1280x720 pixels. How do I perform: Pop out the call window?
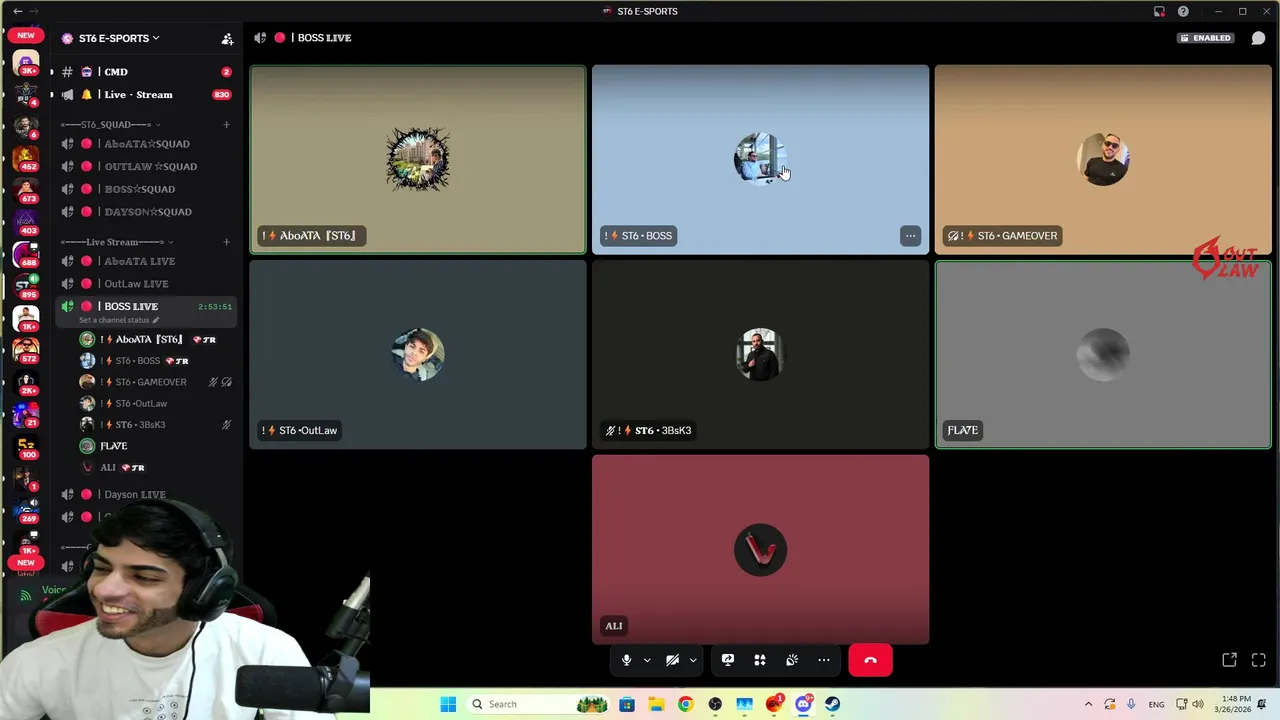(1230, 660)
